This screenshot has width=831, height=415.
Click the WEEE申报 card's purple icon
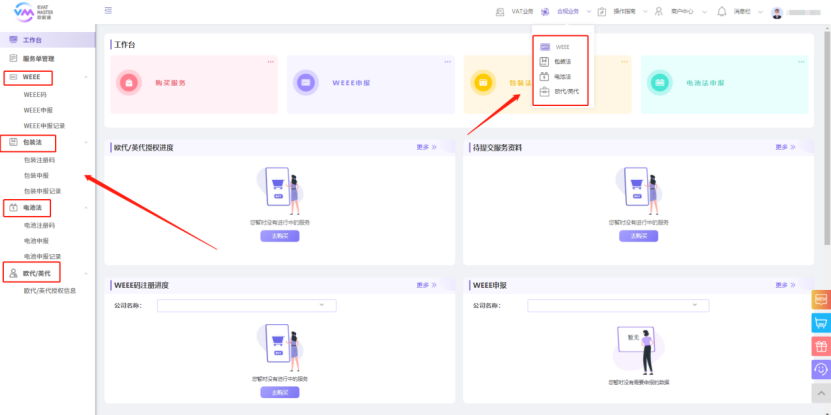click(x=306, y=83)
